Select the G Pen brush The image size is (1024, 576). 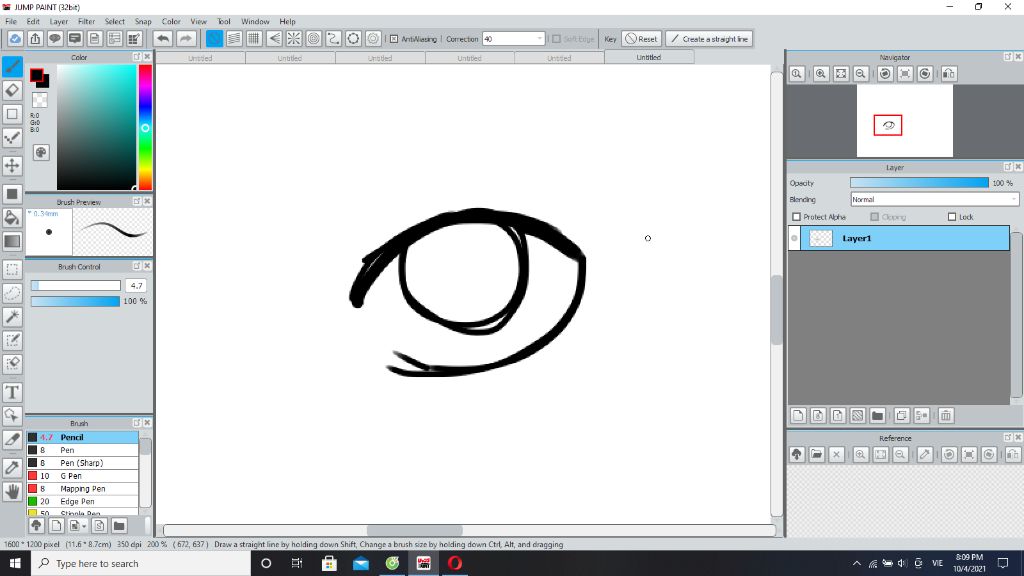click(82, 476)
